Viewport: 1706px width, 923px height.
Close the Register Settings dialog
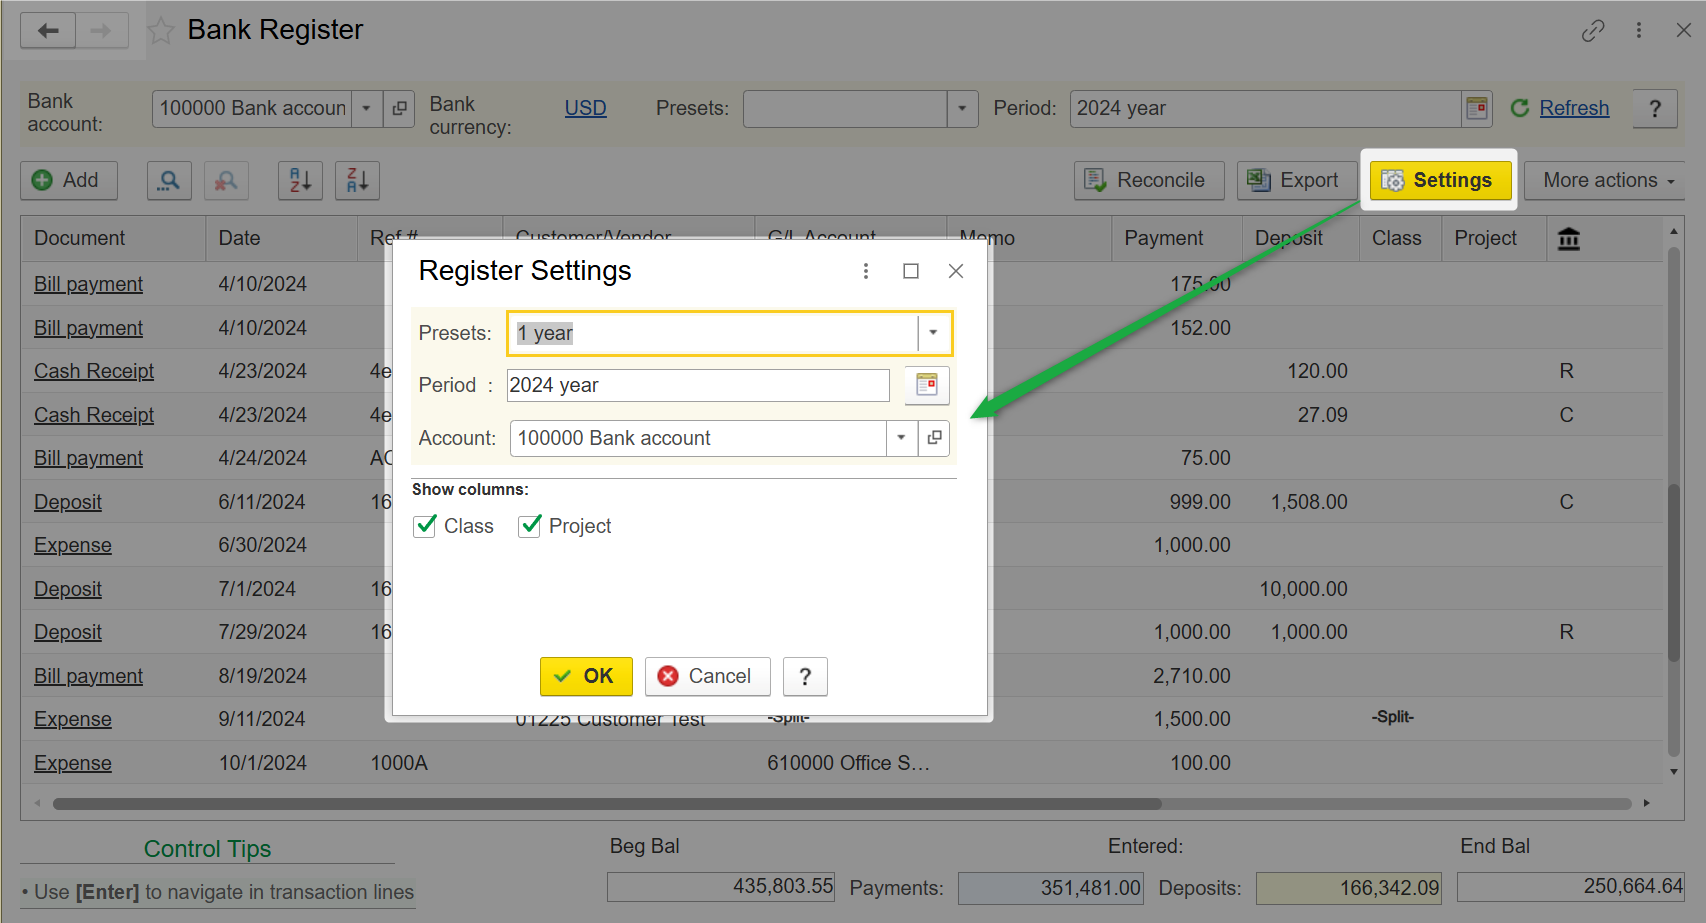(x=956, y=271)
